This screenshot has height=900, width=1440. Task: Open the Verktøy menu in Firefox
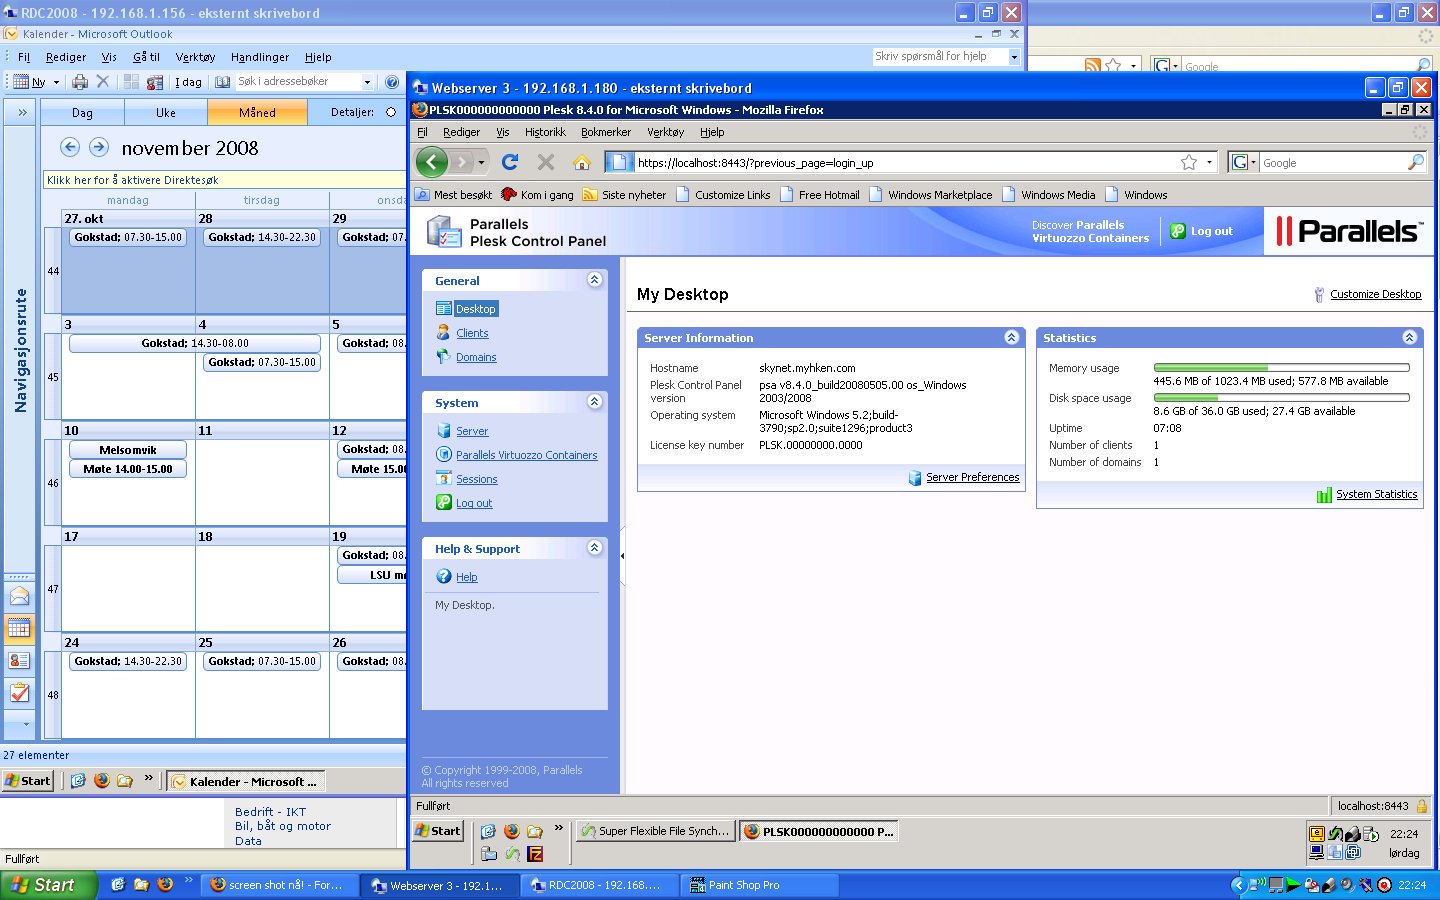pyautogui.click(x=665, y=132)
